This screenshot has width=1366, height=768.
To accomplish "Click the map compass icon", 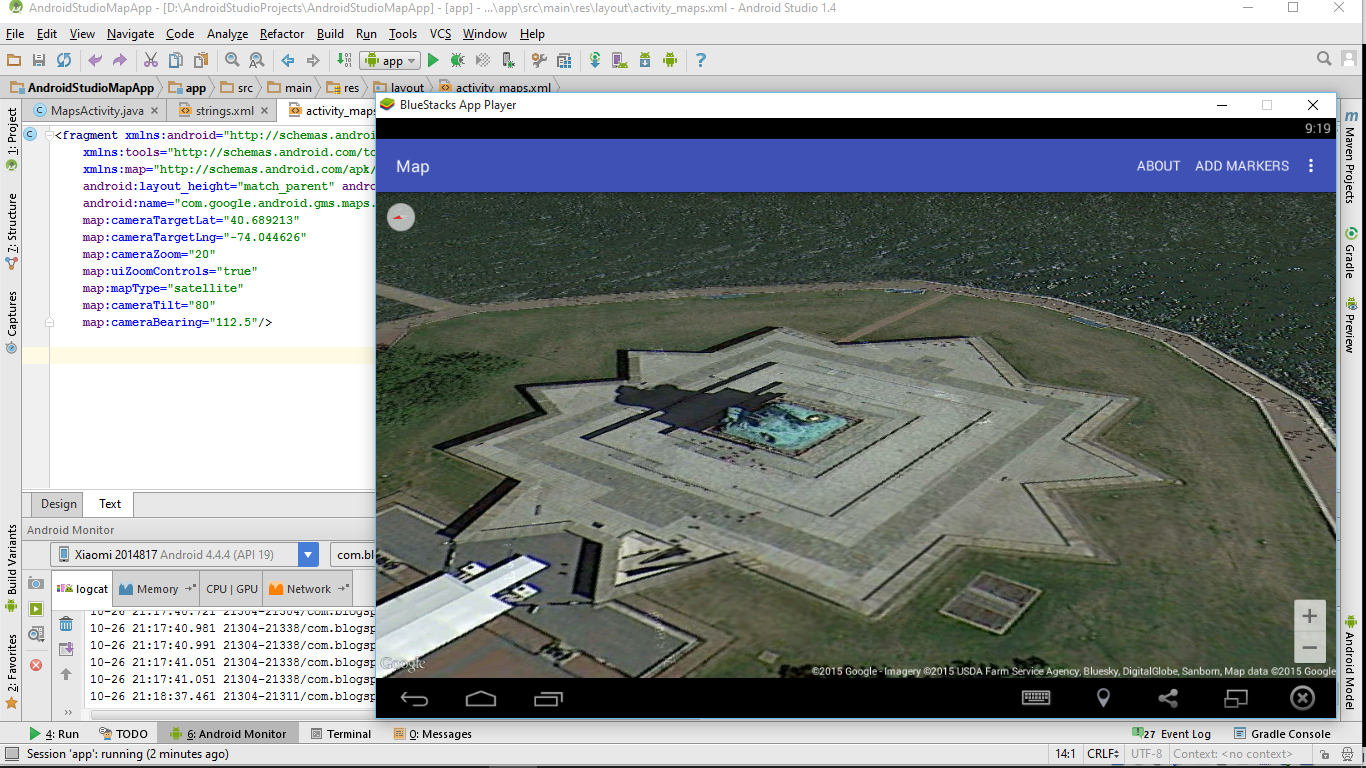I will [401, 217].
